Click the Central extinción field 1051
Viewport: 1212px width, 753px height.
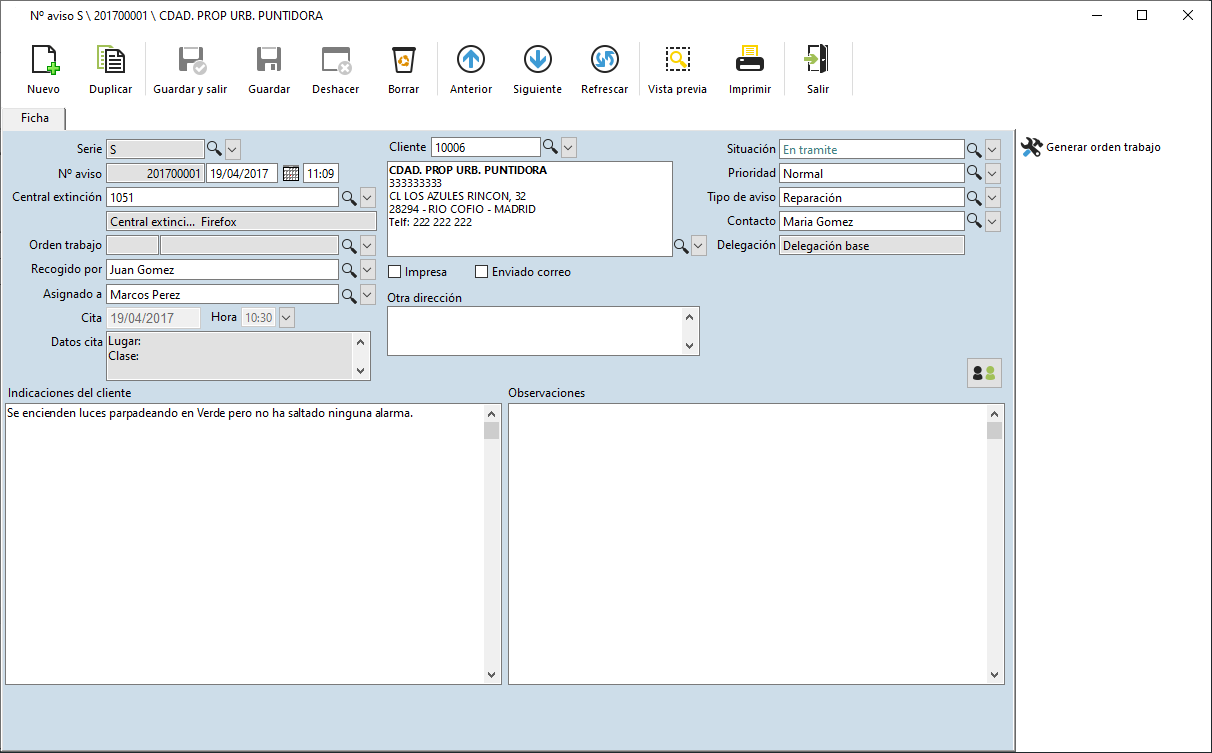[x=222, y=197]
